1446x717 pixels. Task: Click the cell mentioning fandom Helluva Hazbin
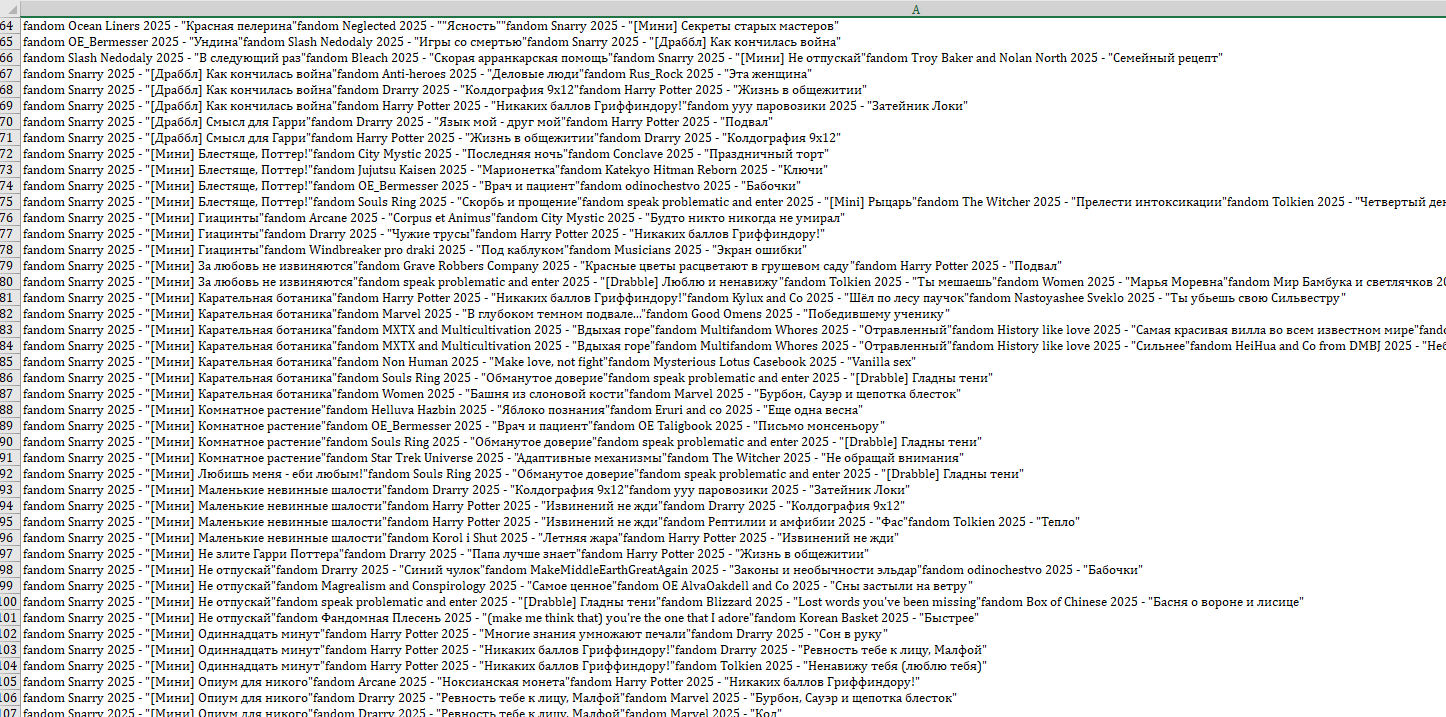click(732, 410)
